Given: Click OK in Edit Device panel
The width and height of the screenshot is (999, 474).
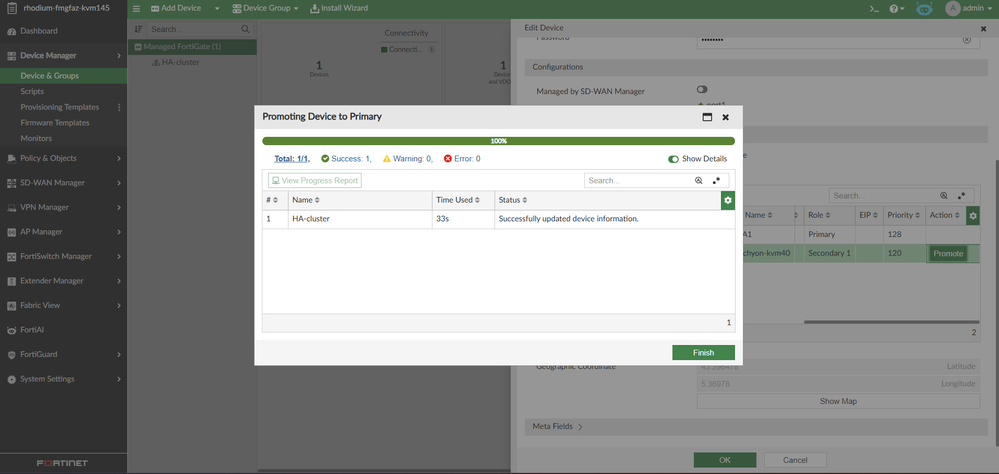Looking at the screenshot, I should pyautogui.click(x=725, y=460).
